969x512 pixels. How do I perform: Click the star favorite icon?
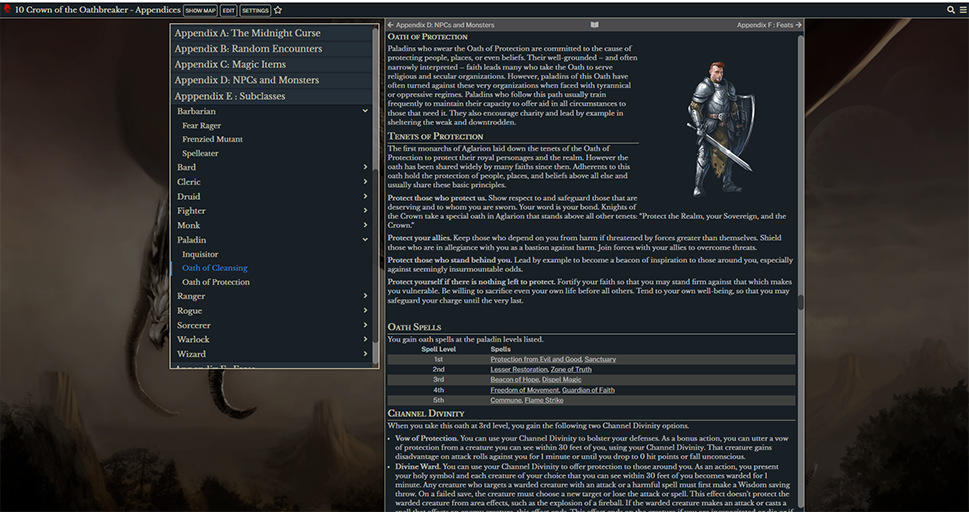click(x=278, y=10)
